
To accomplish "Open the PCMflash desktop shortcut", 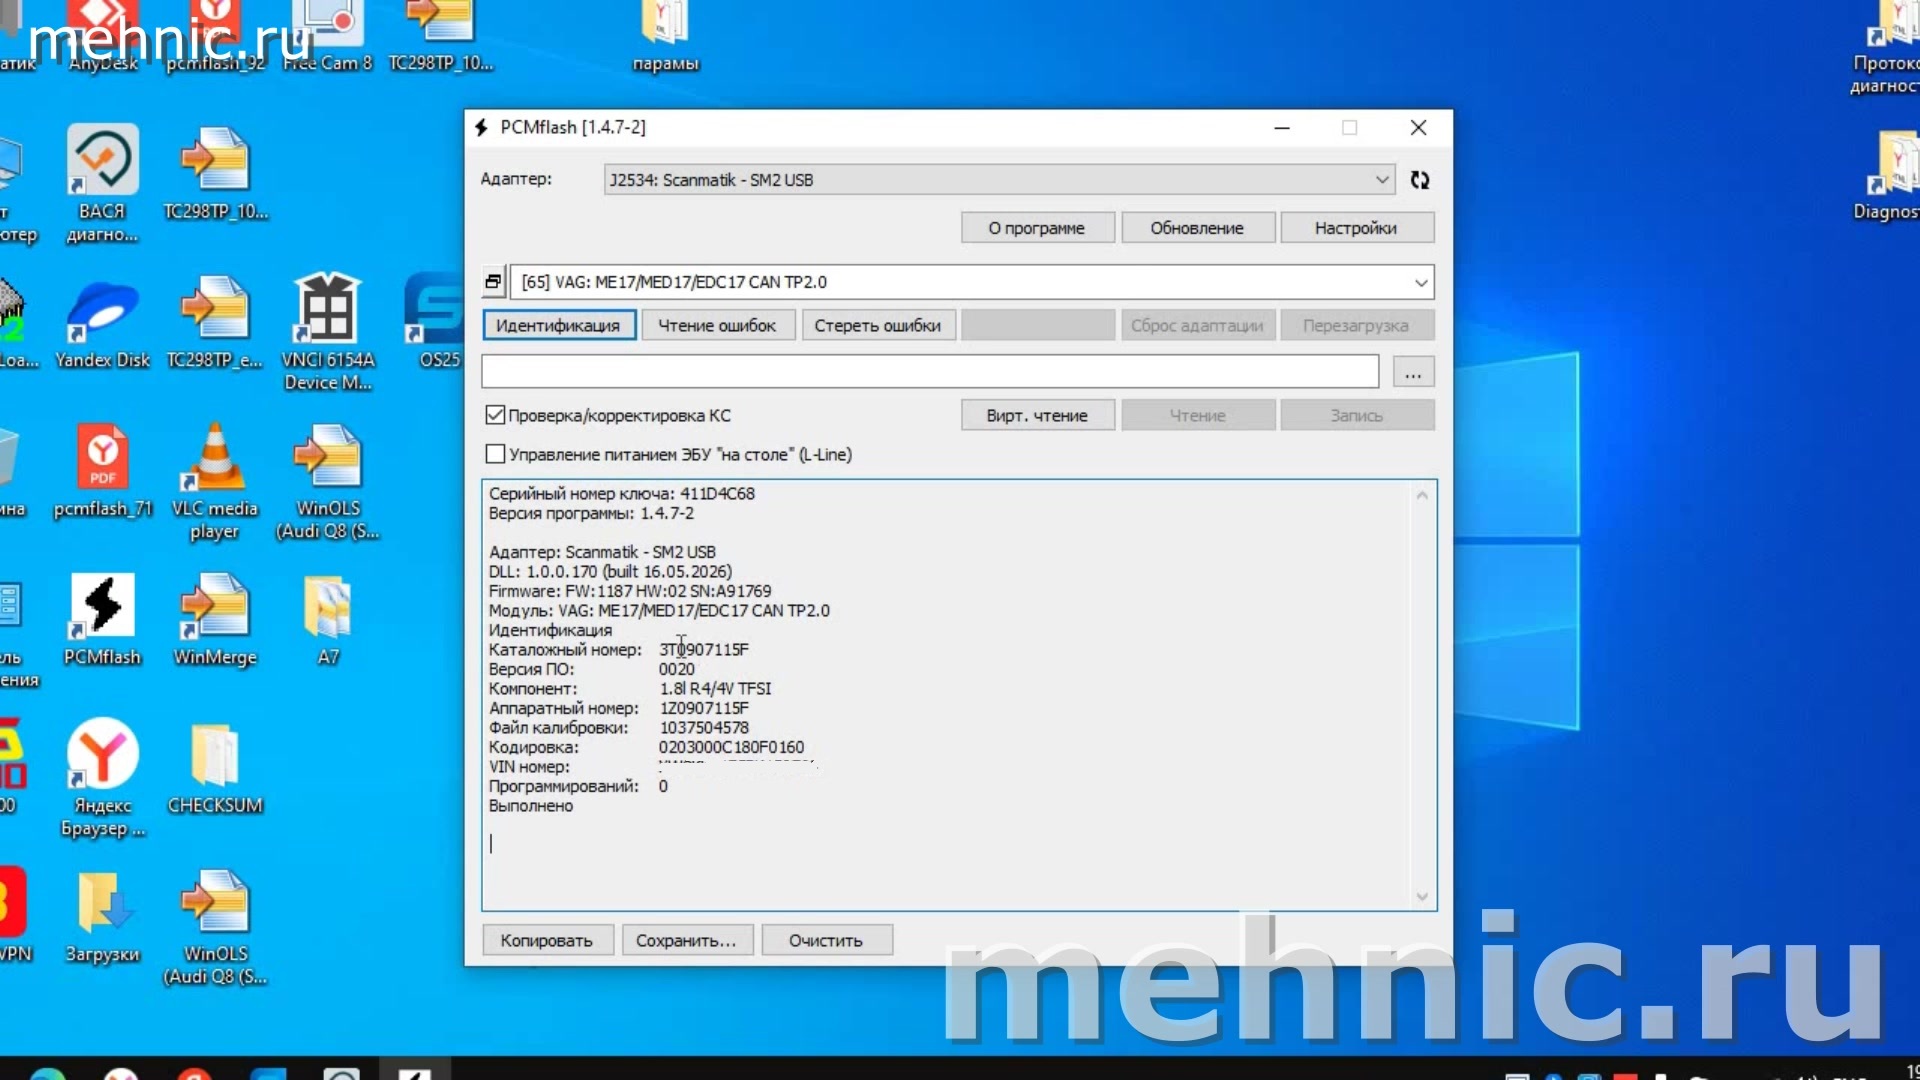I will [102, 620].
